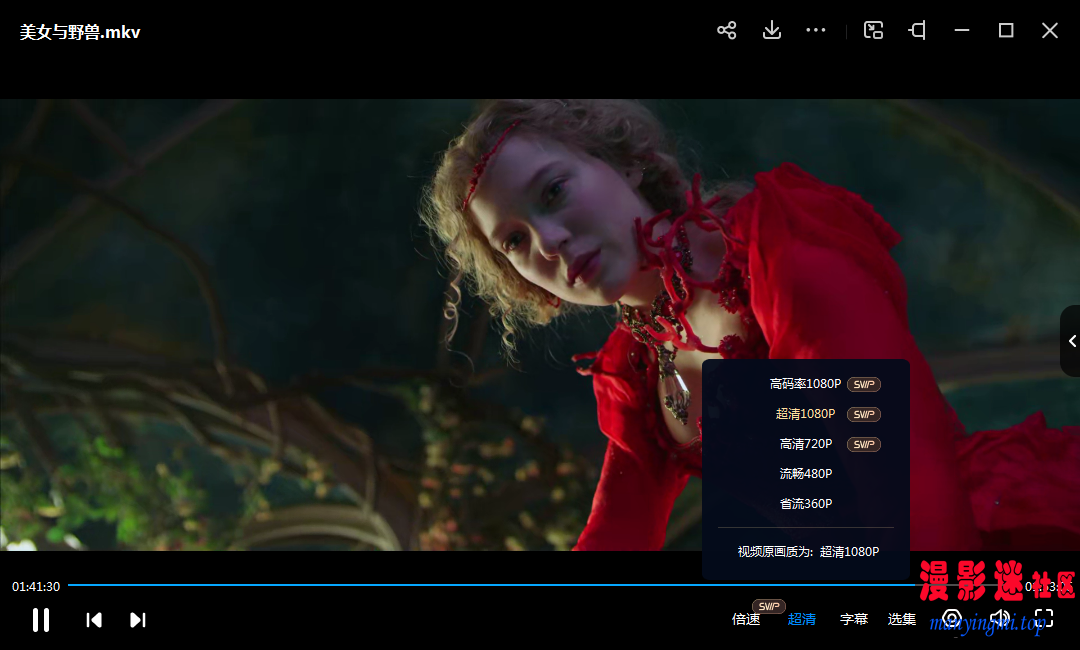Viewport: 1080px width, 650px height.
Task: Open the 字幕 subtitle settings
Action: [854, 619]
